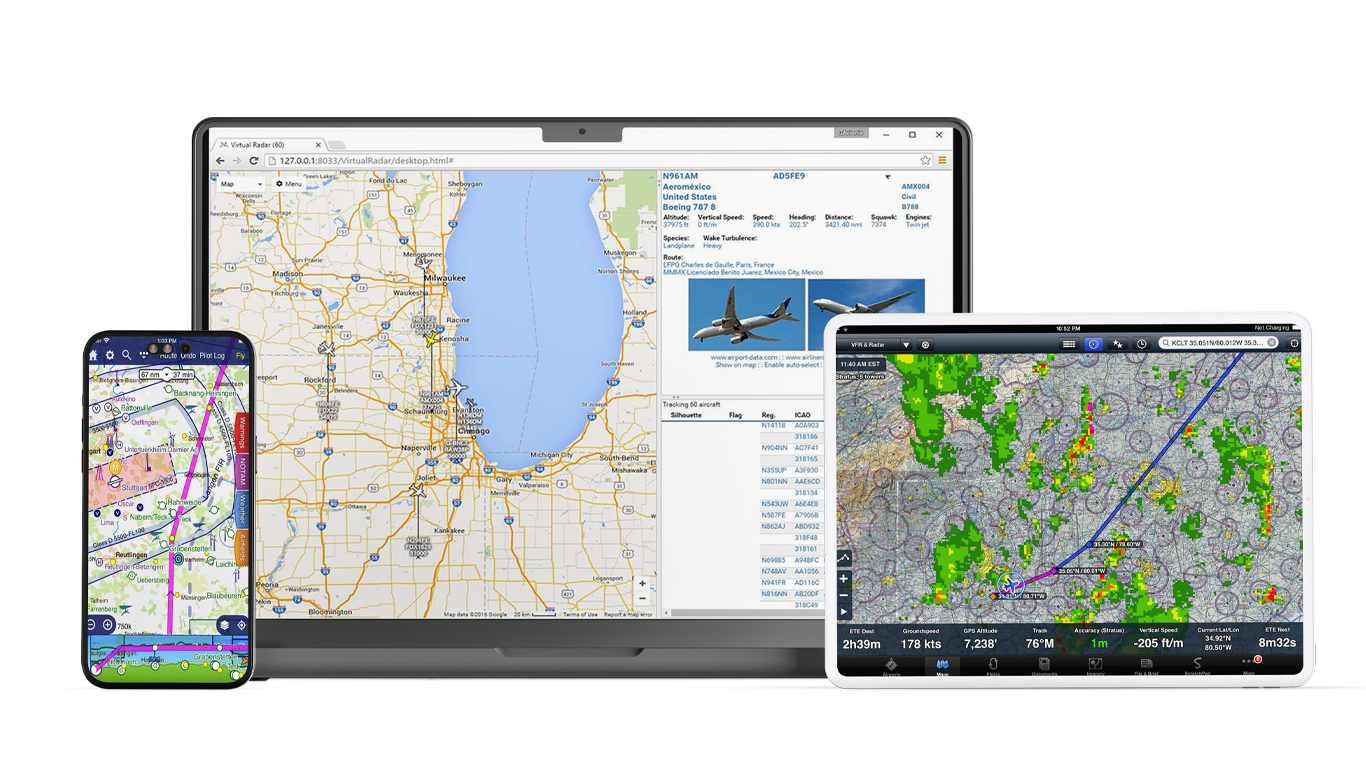Open the Menu gear button on map

pyautogui.click(x=288, y=184)
